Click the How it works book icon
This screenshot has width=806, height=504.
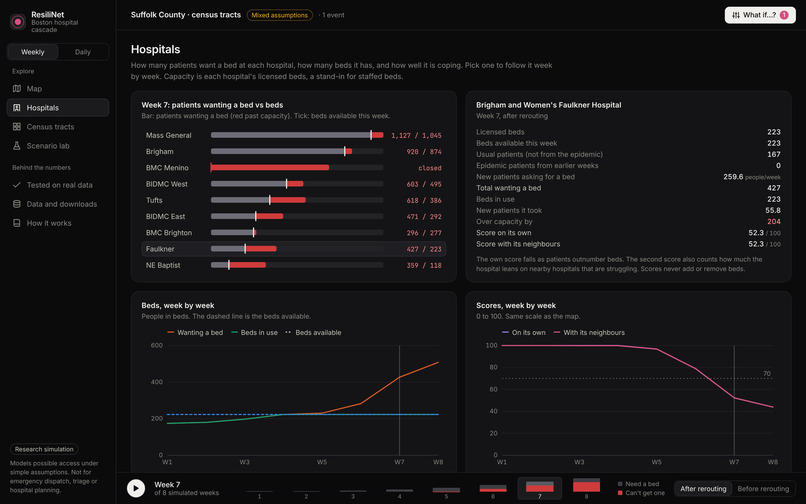(17, 223)
